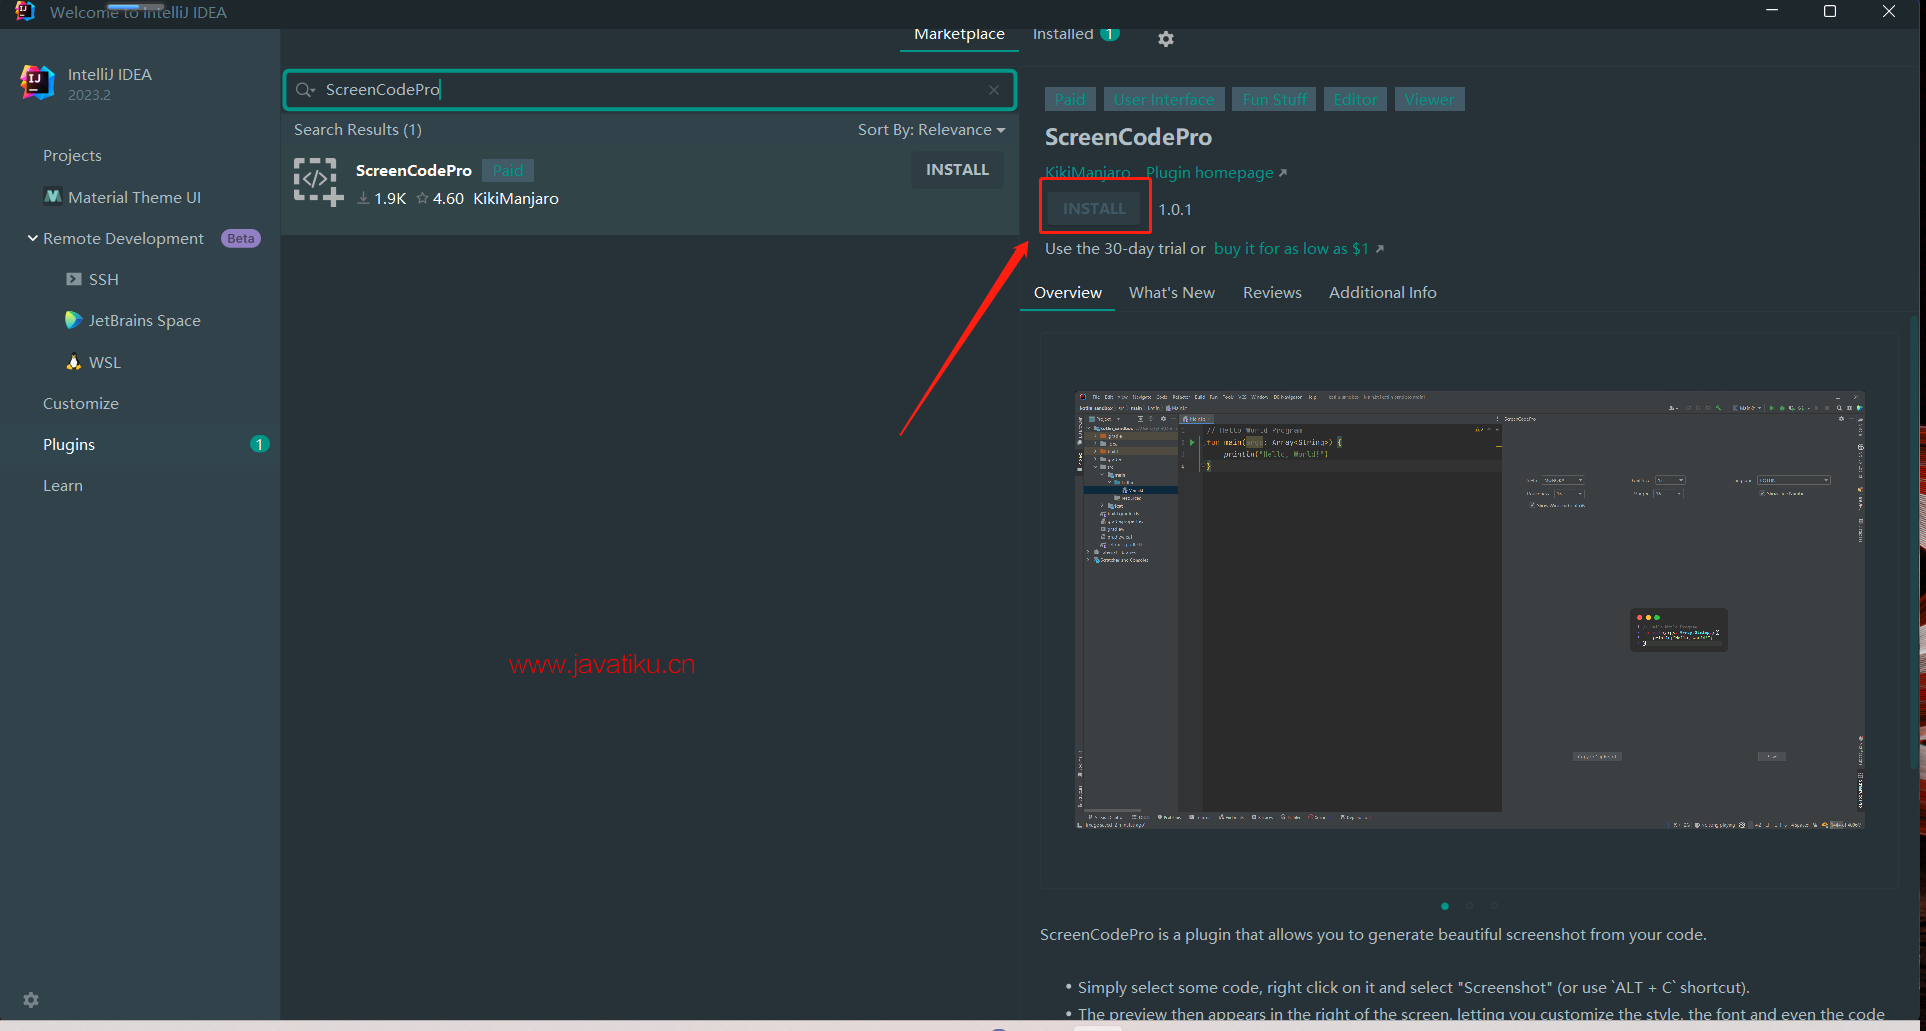Image resolution: width=1926 pixels, height=1031 pixels.
Task: Click inside the plugin search input field
Action: [650, 90]
